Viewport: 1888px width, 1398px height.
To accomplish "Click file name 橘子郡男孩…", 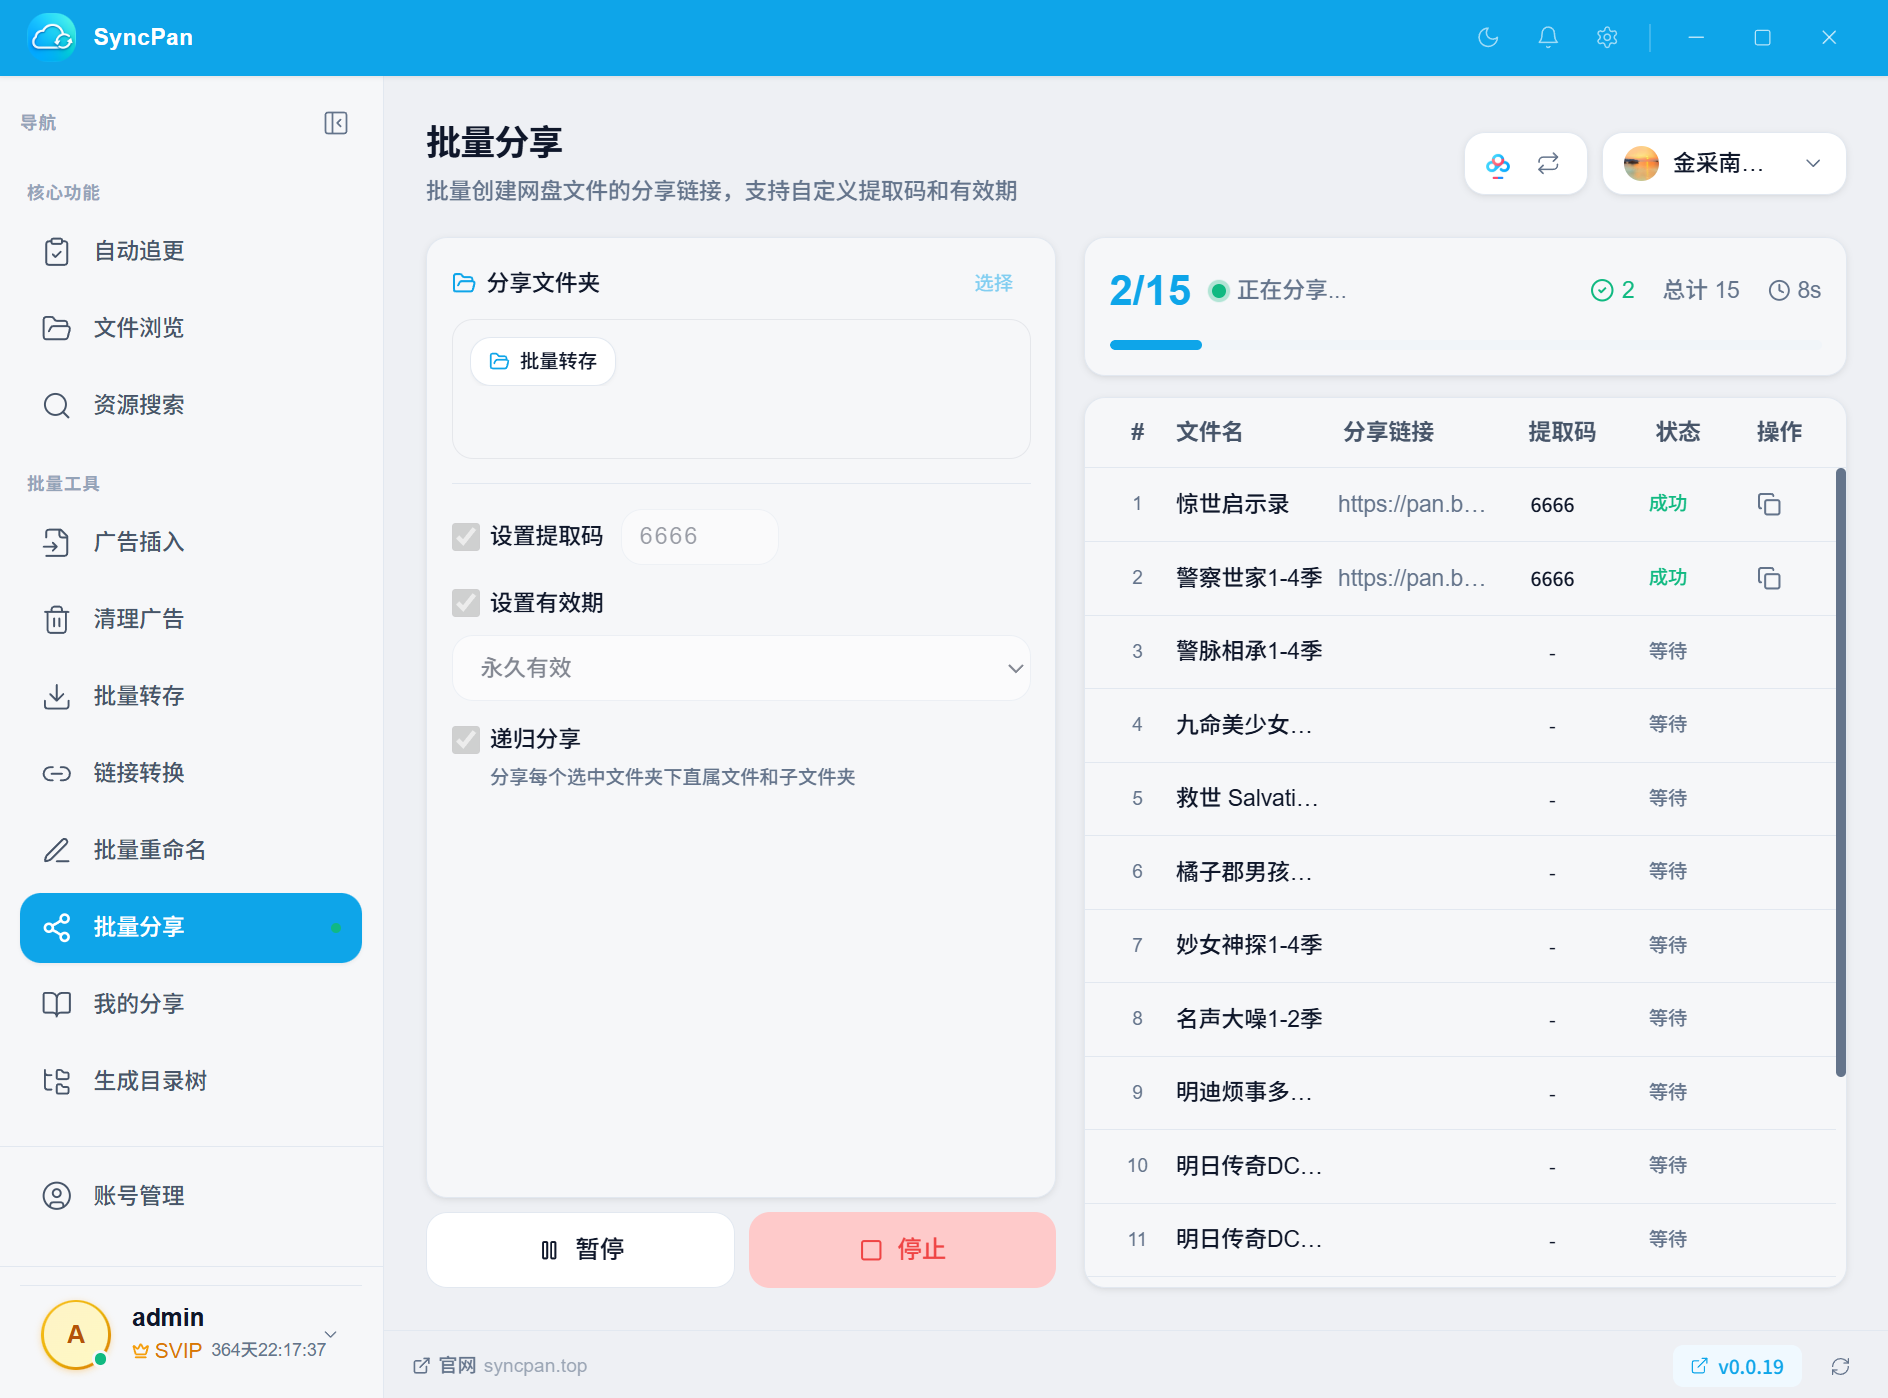I will point(1244,872).
